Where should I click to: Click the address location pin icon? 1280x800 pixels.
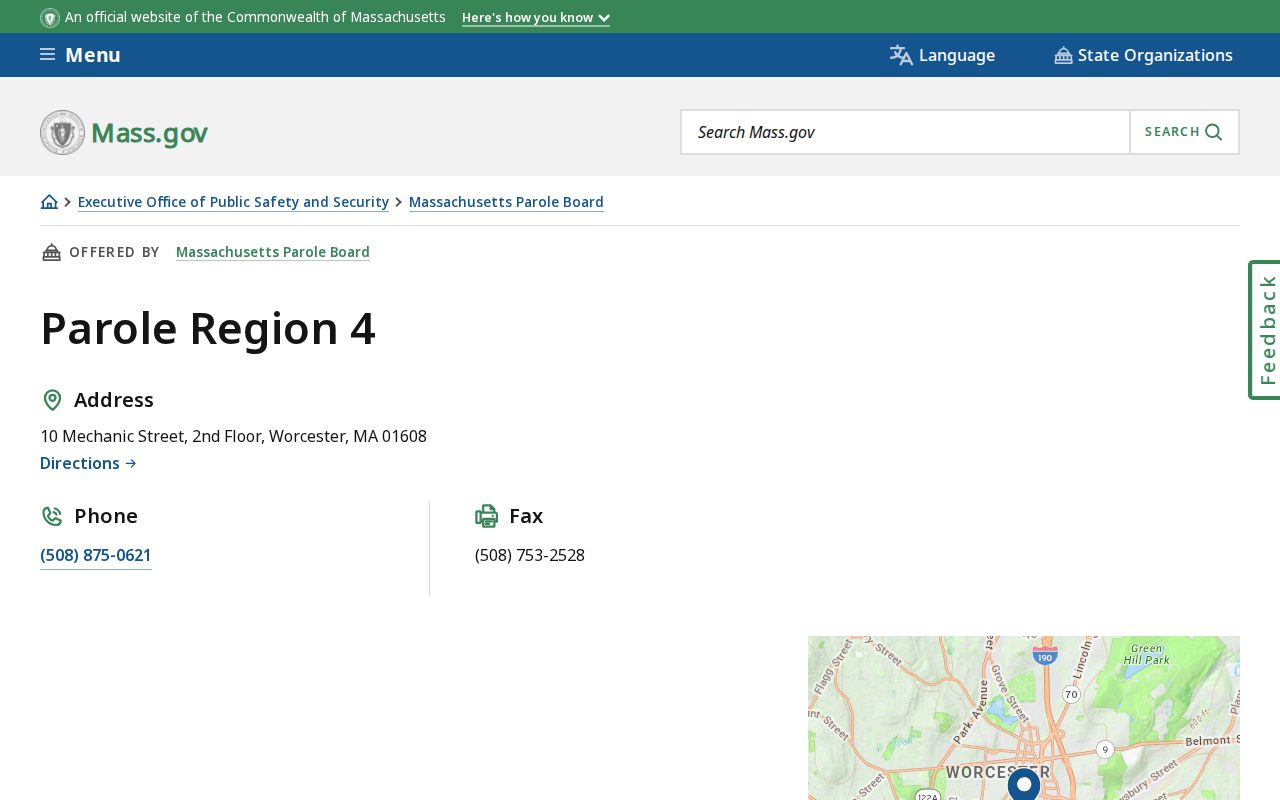coord(52,400)
